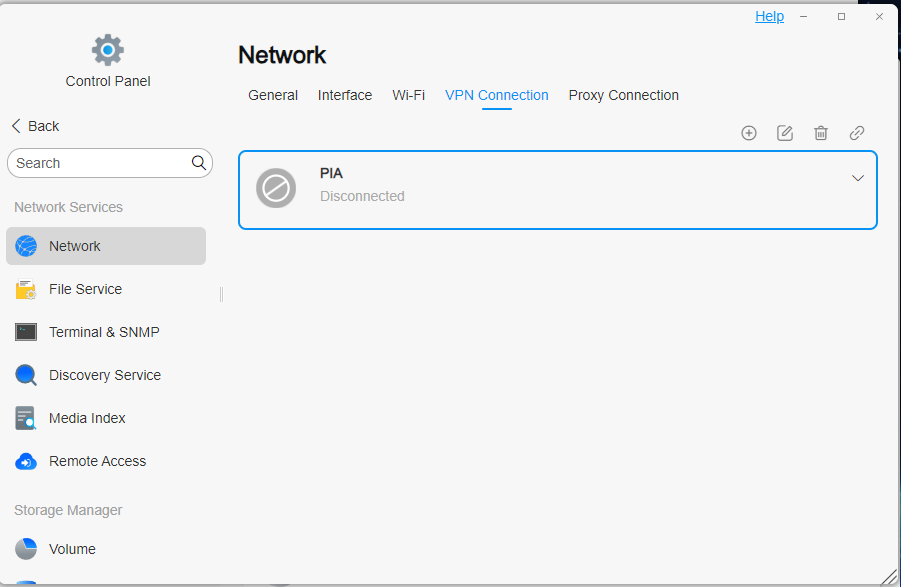Click the Network globe icon in sidebar
Viewport: 901px width, 587px height.
click(x=26, y=246)
